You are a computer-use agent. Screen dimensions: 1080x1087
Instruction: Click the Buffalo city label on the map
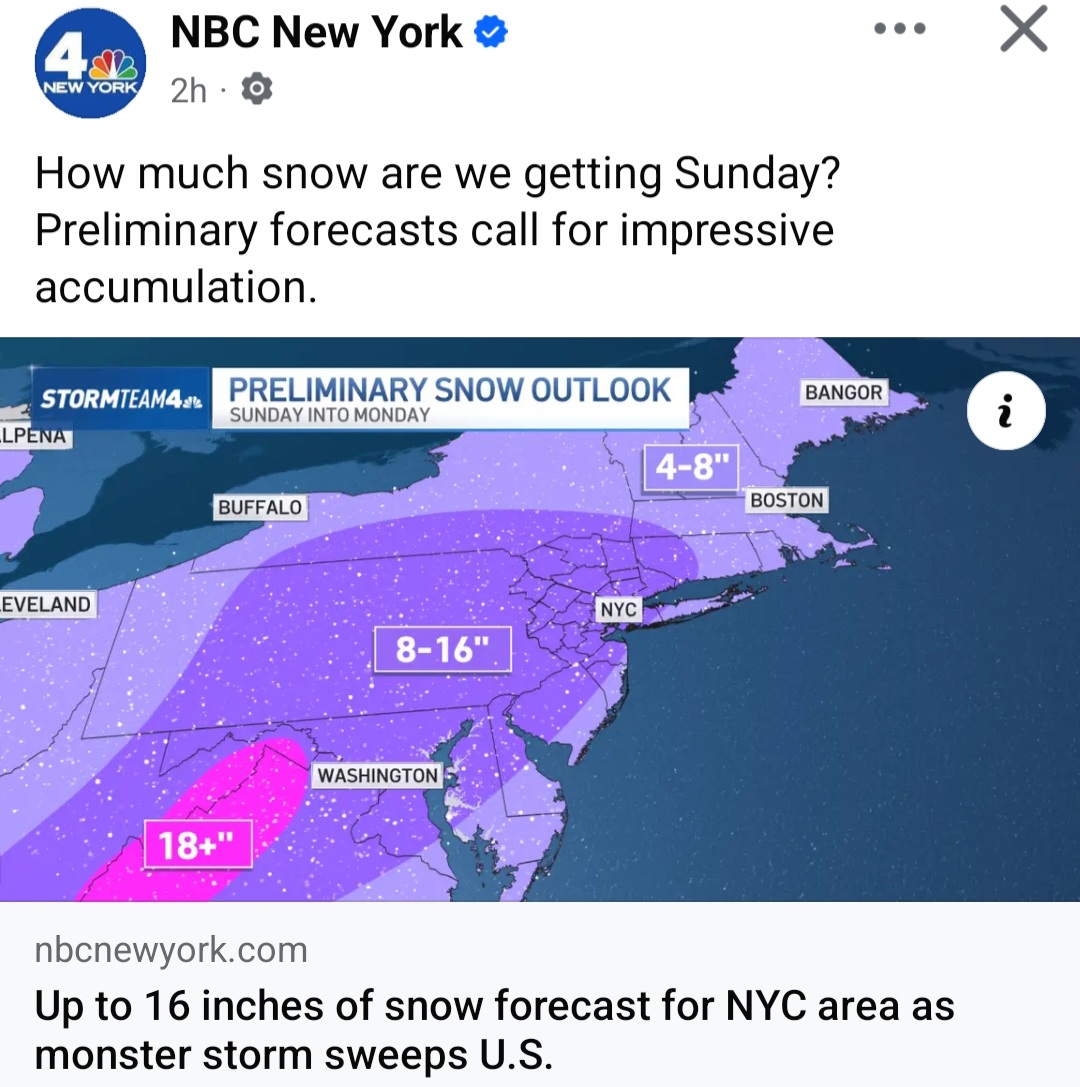point(260,507)
